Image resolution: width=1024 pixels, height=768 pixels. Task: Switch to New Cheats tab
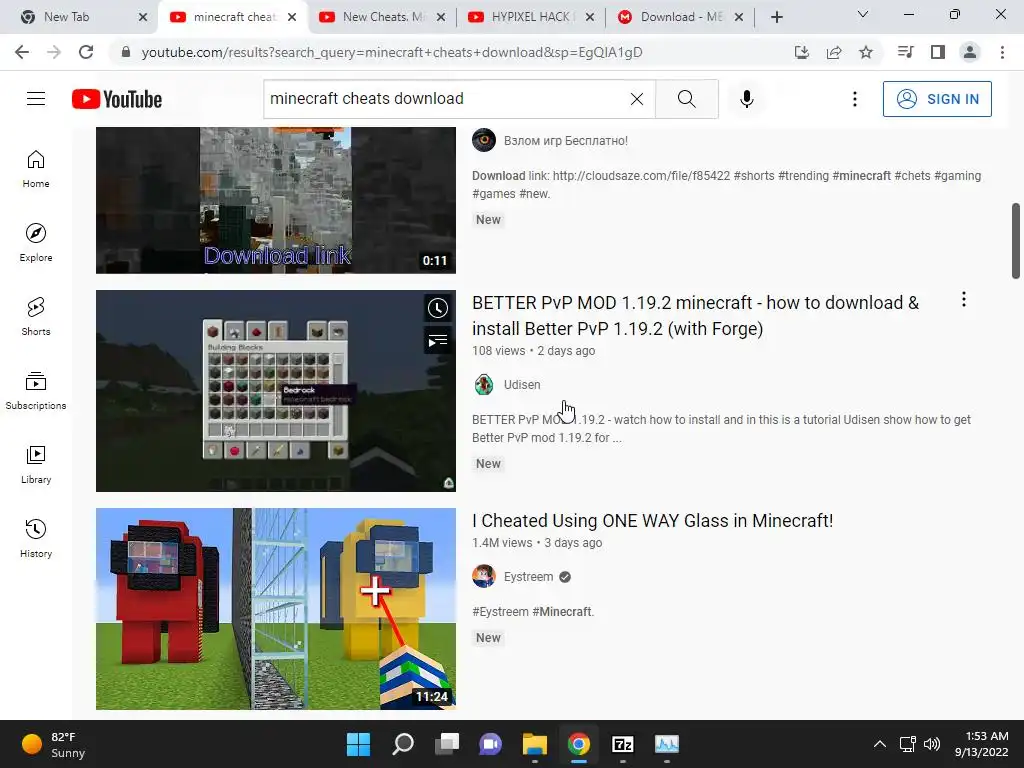(383, 17)
